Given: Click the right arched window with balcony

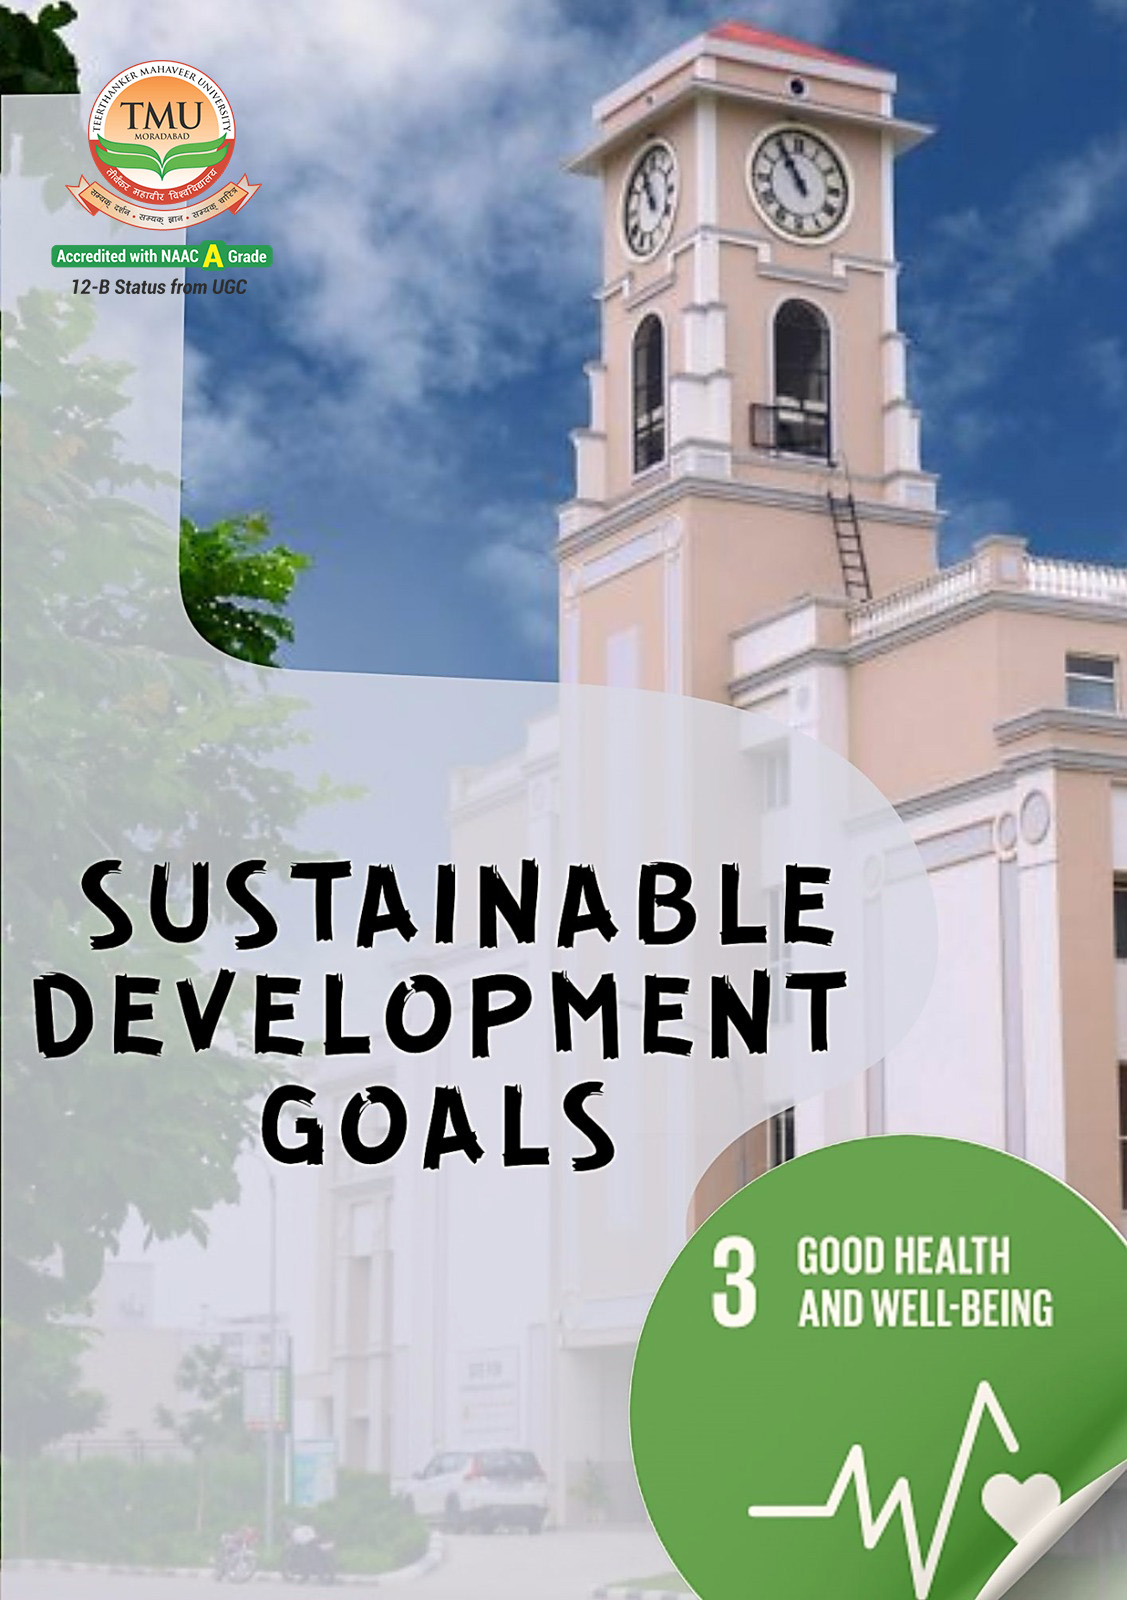Looking at the screenshot, I should (801, 380).
